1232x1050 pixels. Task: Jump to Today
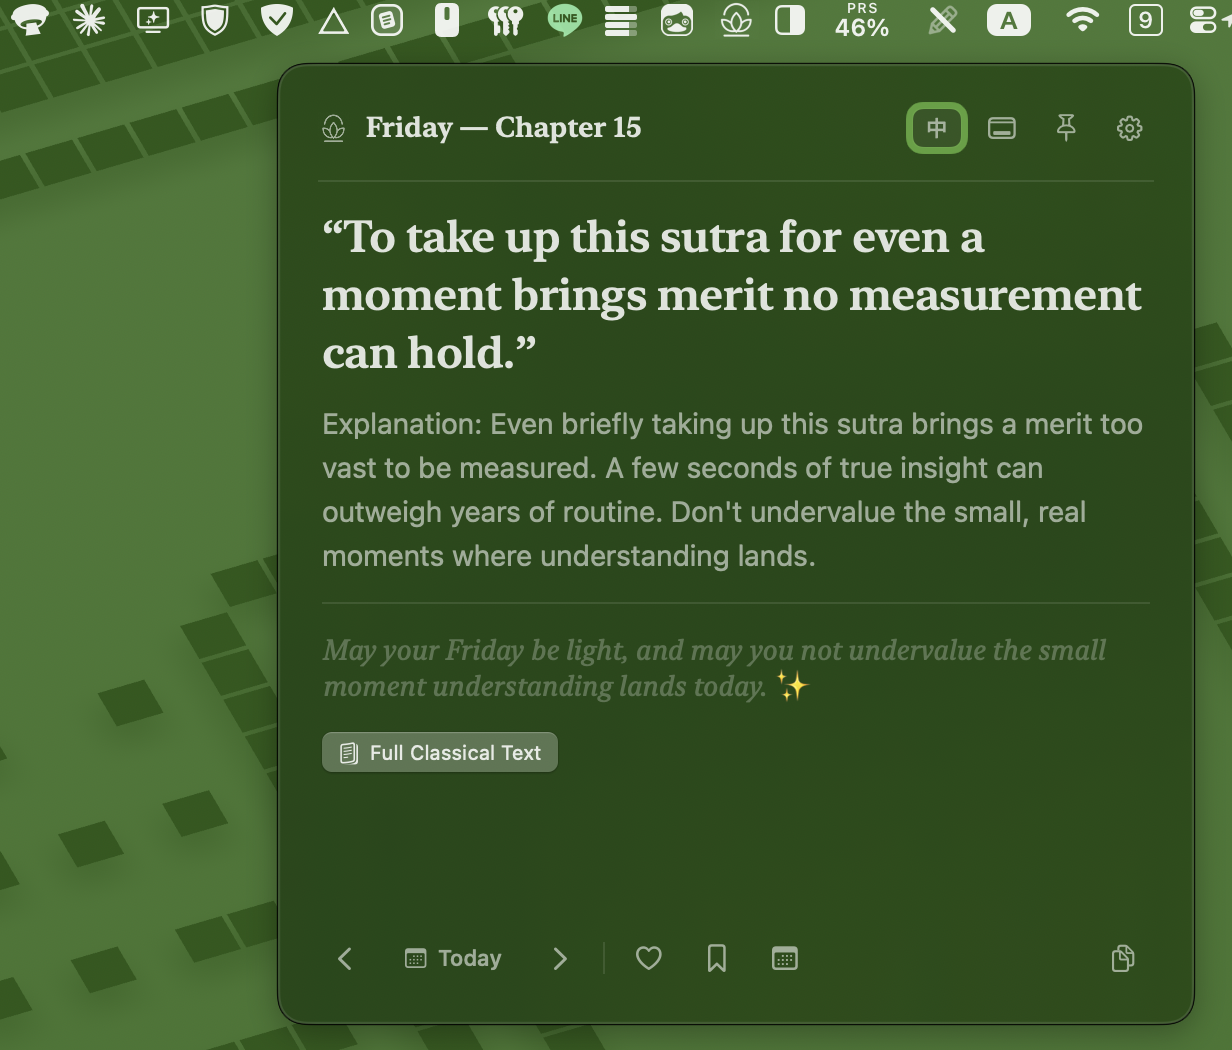453,959
